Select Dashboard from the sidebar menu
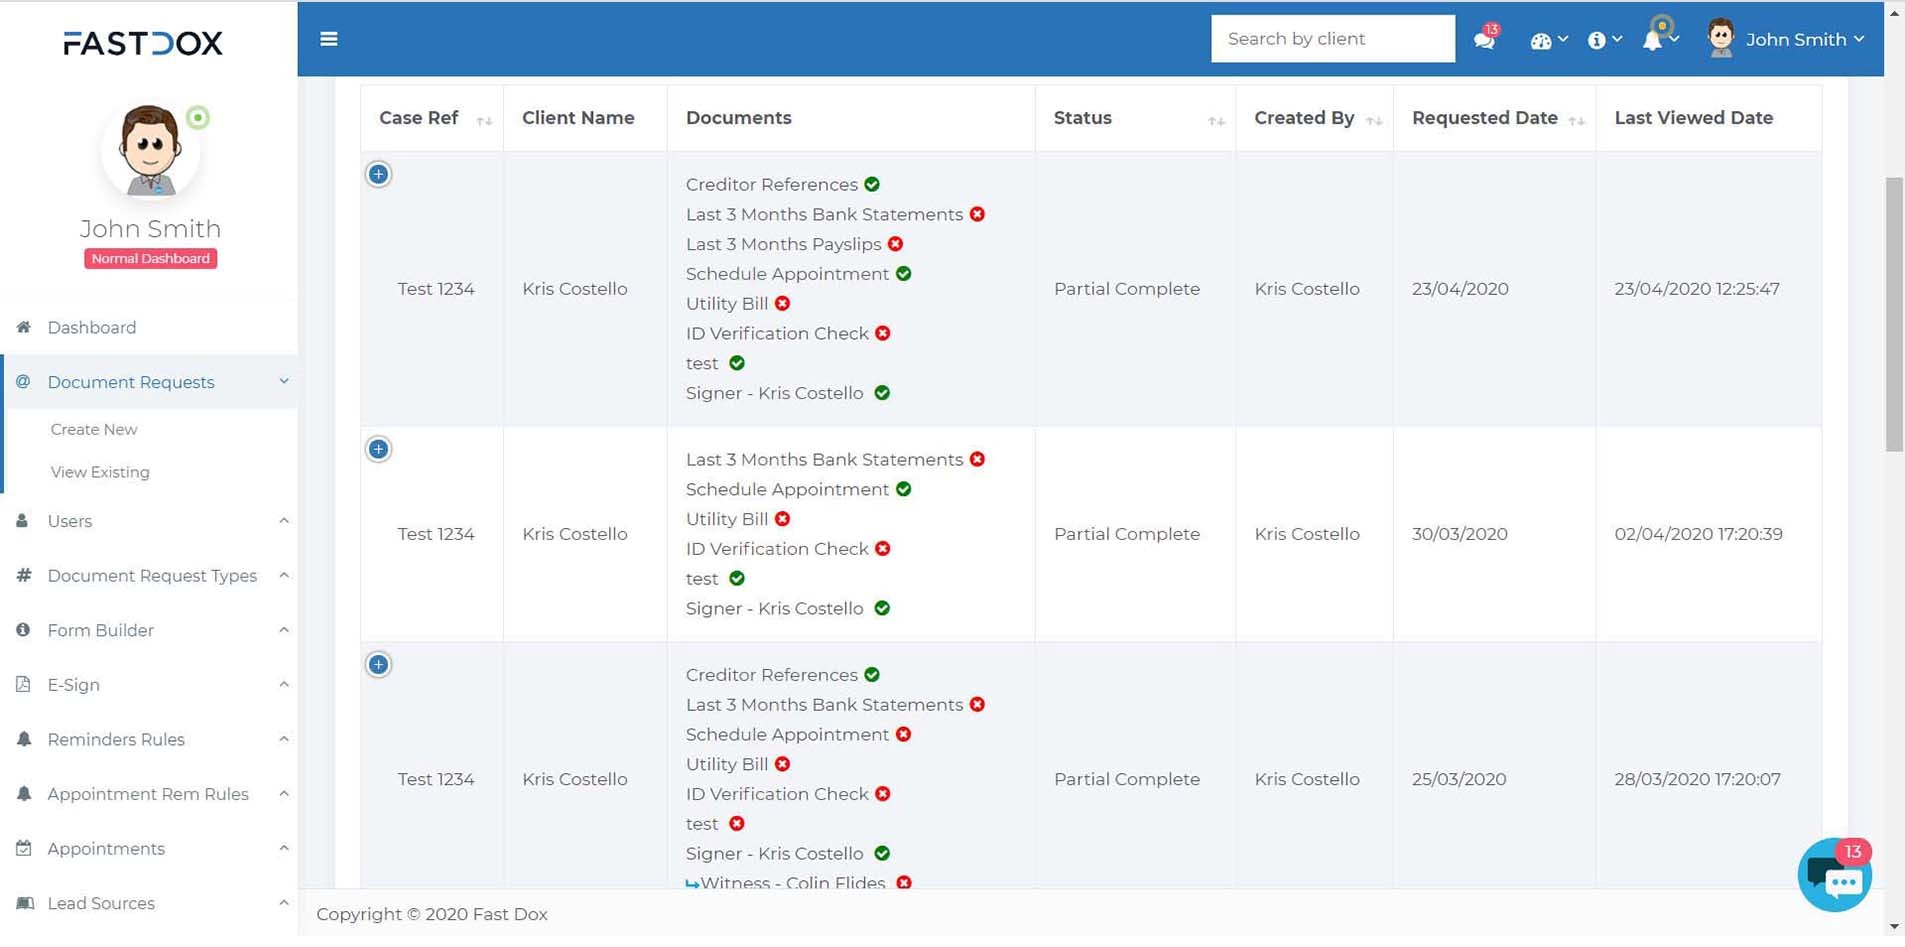The image size is (1905, 947). pyautogui.click(x=91, y=327)
